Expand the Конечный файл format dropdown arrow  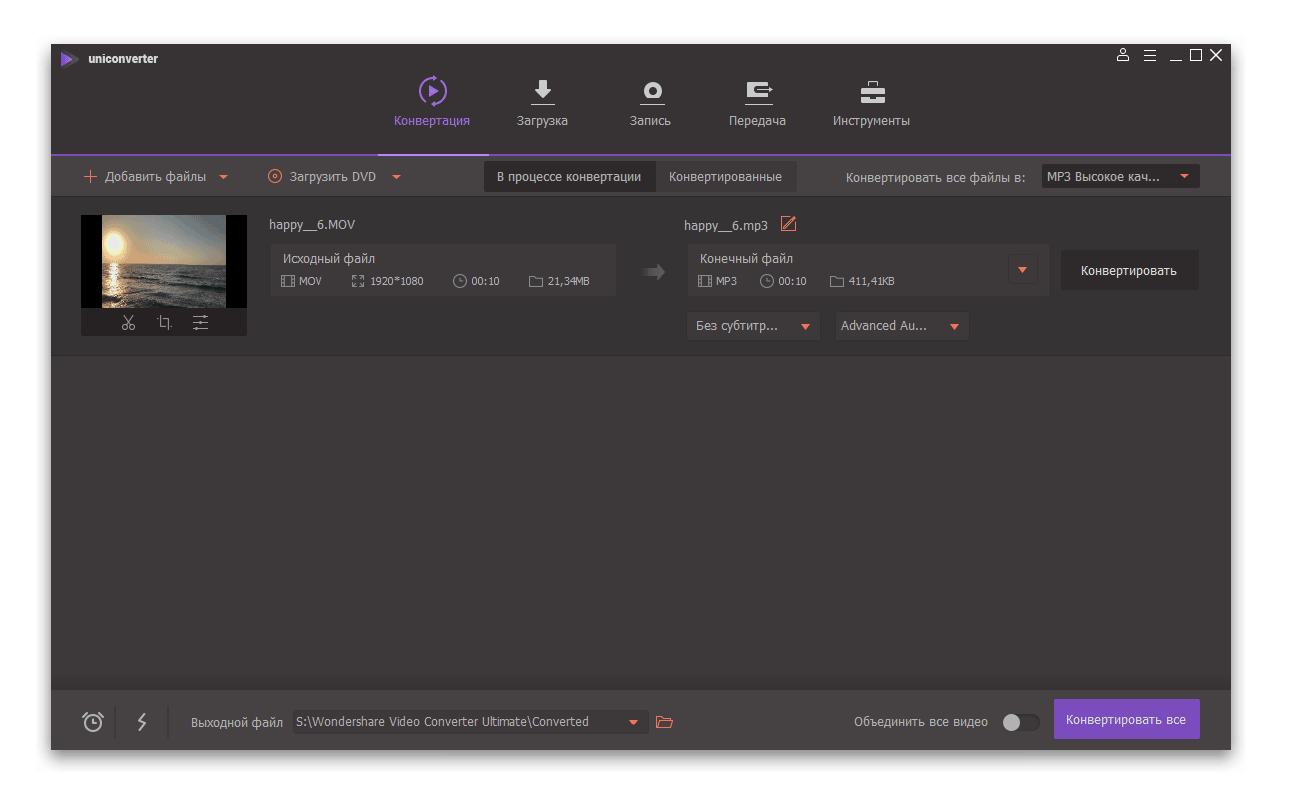click(x=1022, y=270)
